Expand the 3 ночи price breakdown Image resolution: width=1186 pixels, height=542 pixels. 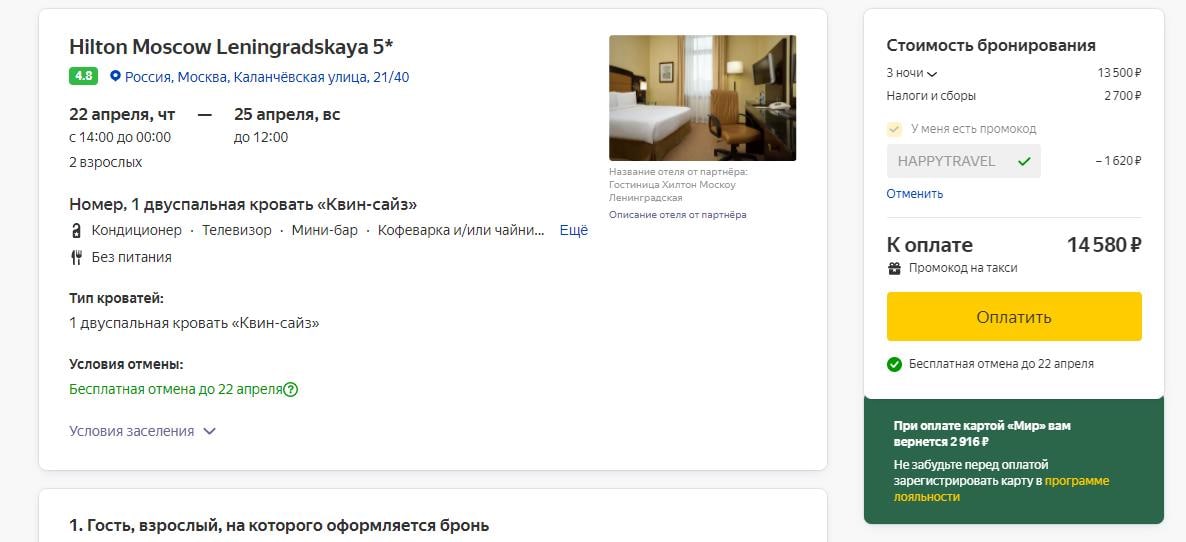[x=911, y=73]
